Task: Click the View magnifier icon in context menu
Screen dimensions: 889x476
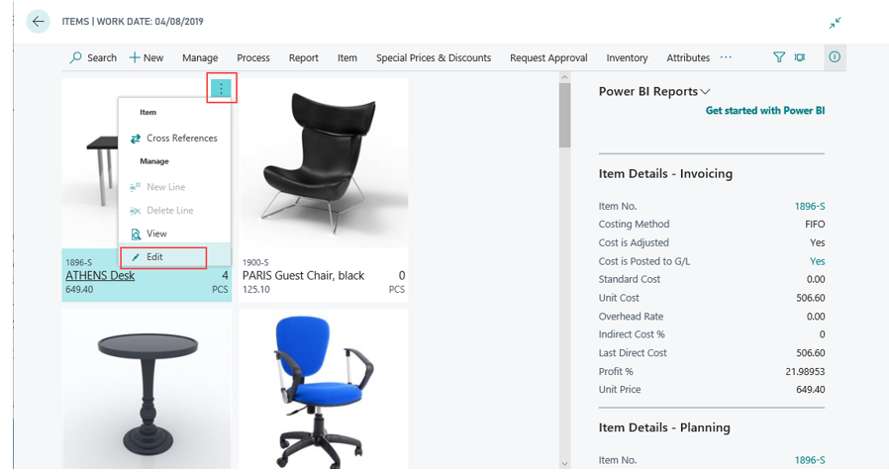Action: click(136, 234)
